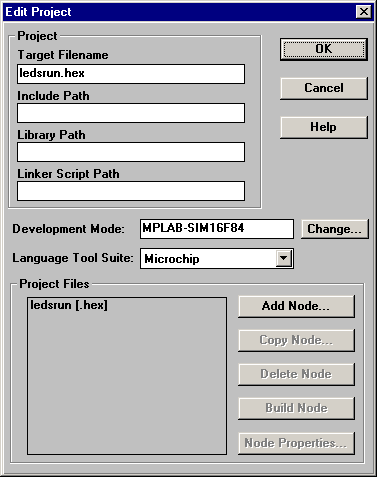This screenshot has height=477, width=377.
Task: Click the Microchip combo box text
Action: tap(172, 259)
